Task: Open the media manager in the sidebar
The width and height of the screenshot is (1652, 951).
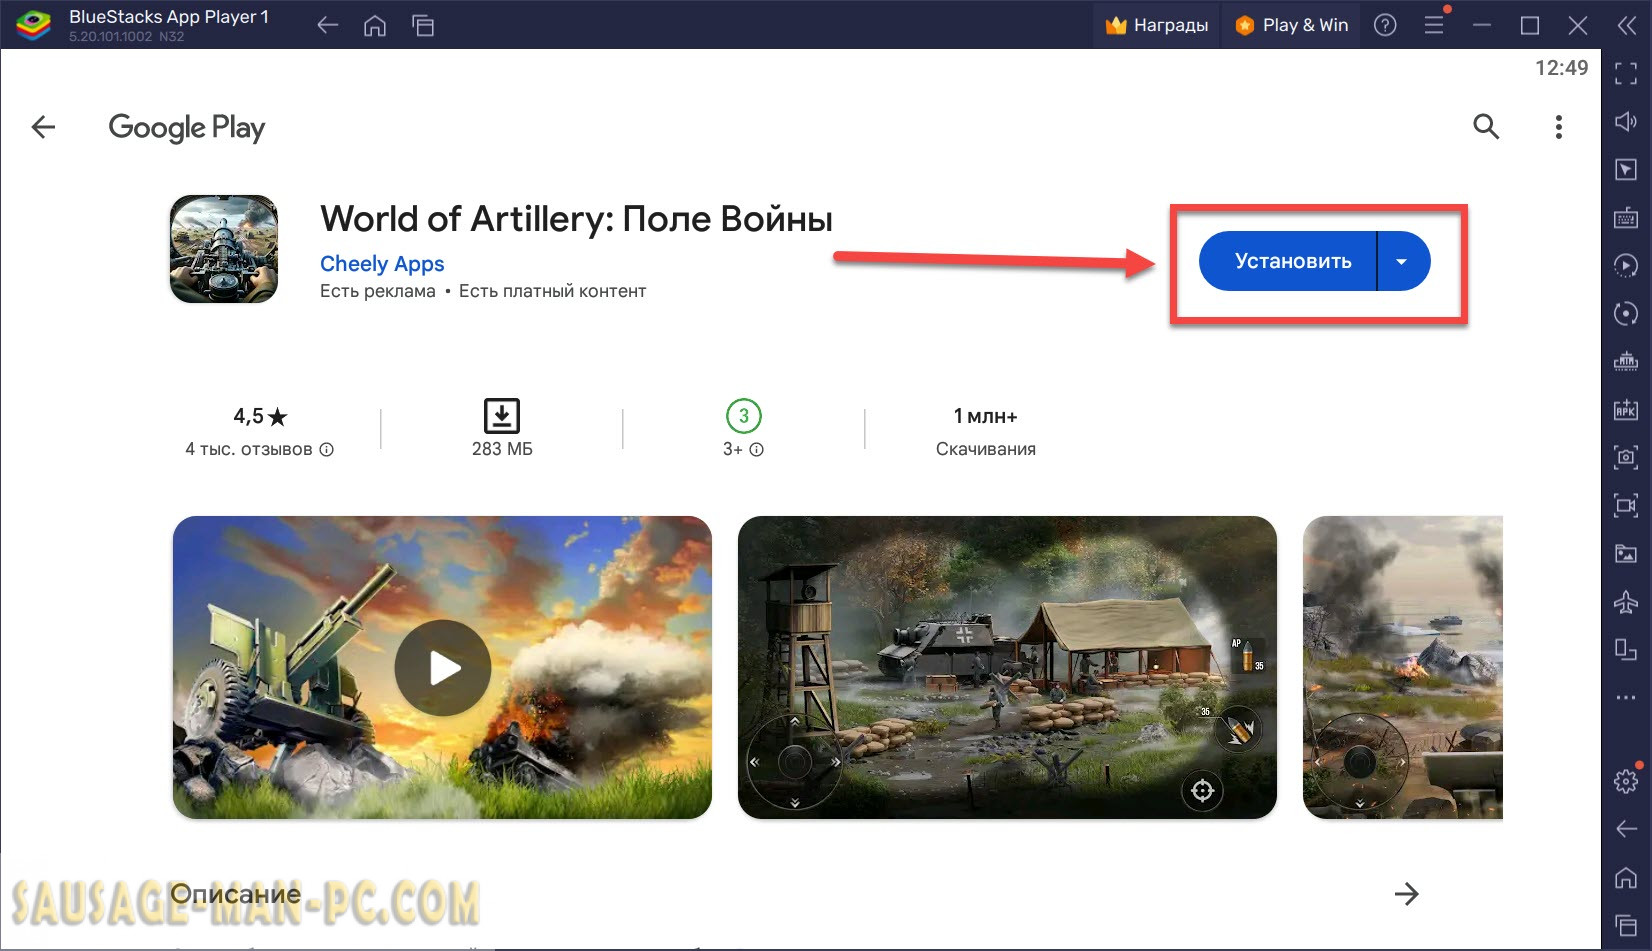Action: point(1626,553)
